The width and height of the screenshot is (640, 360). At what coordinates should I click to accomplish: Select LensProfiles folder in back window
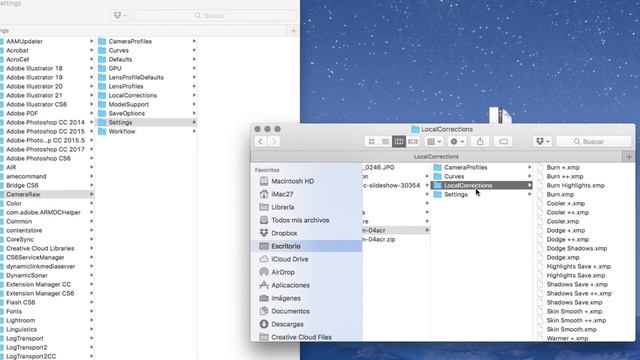(x=125, y=87)
